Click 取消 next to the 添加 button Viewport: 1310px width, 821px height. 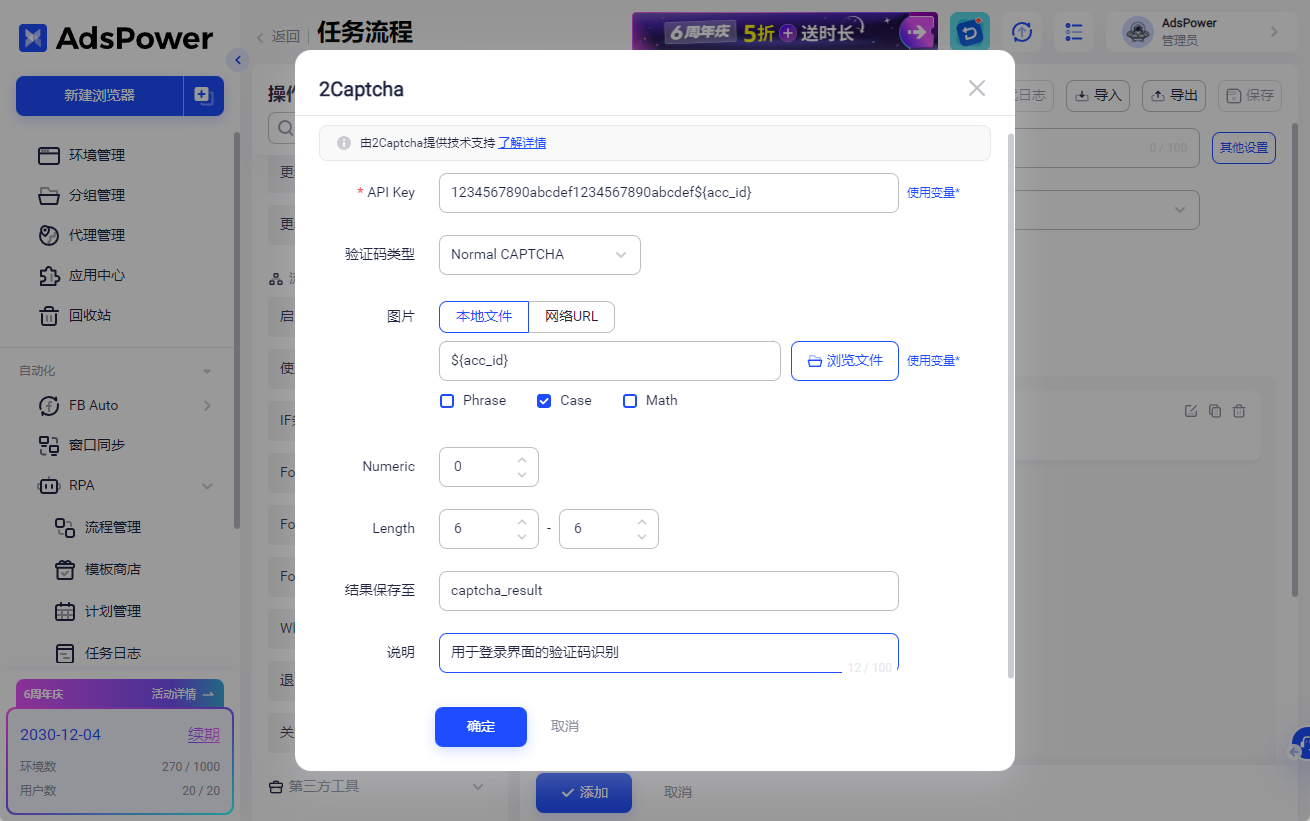point(678,793)
